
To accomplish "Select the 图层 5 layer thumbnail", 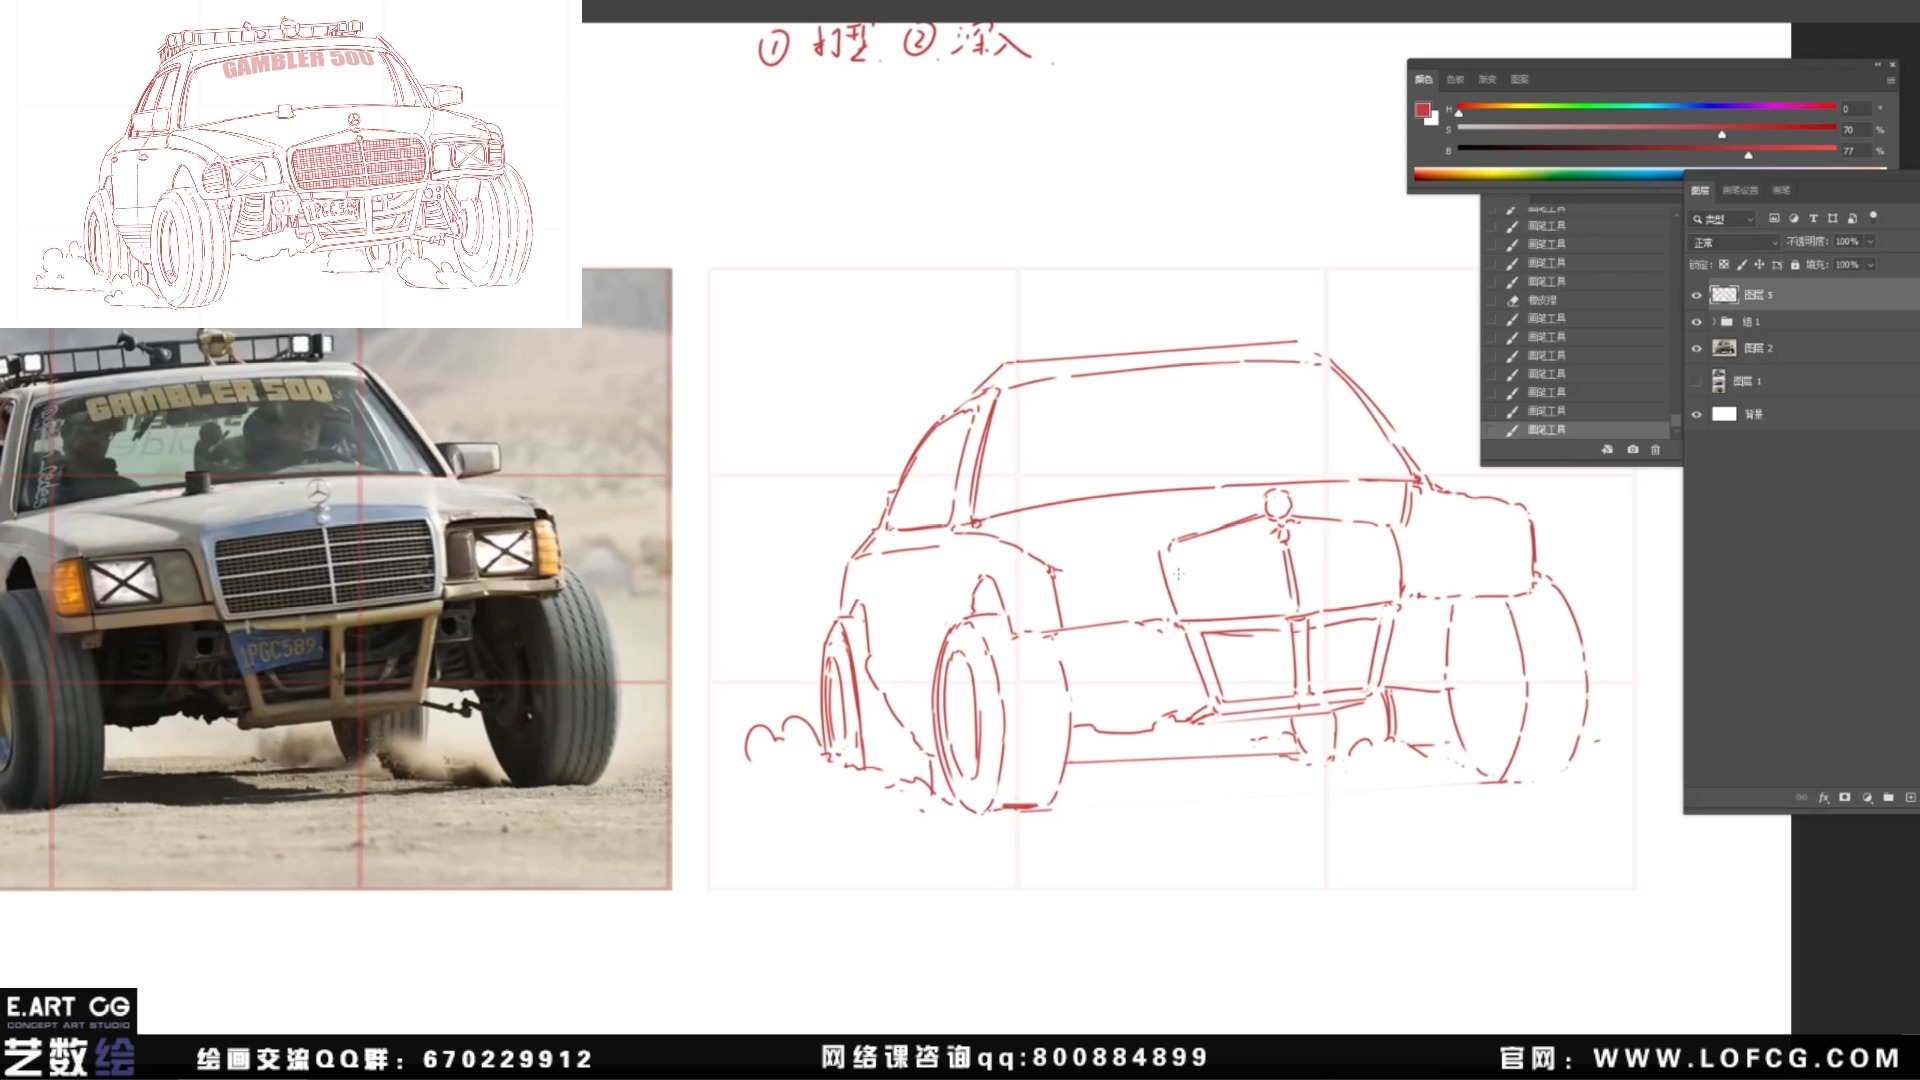I will click(1724, 295).
